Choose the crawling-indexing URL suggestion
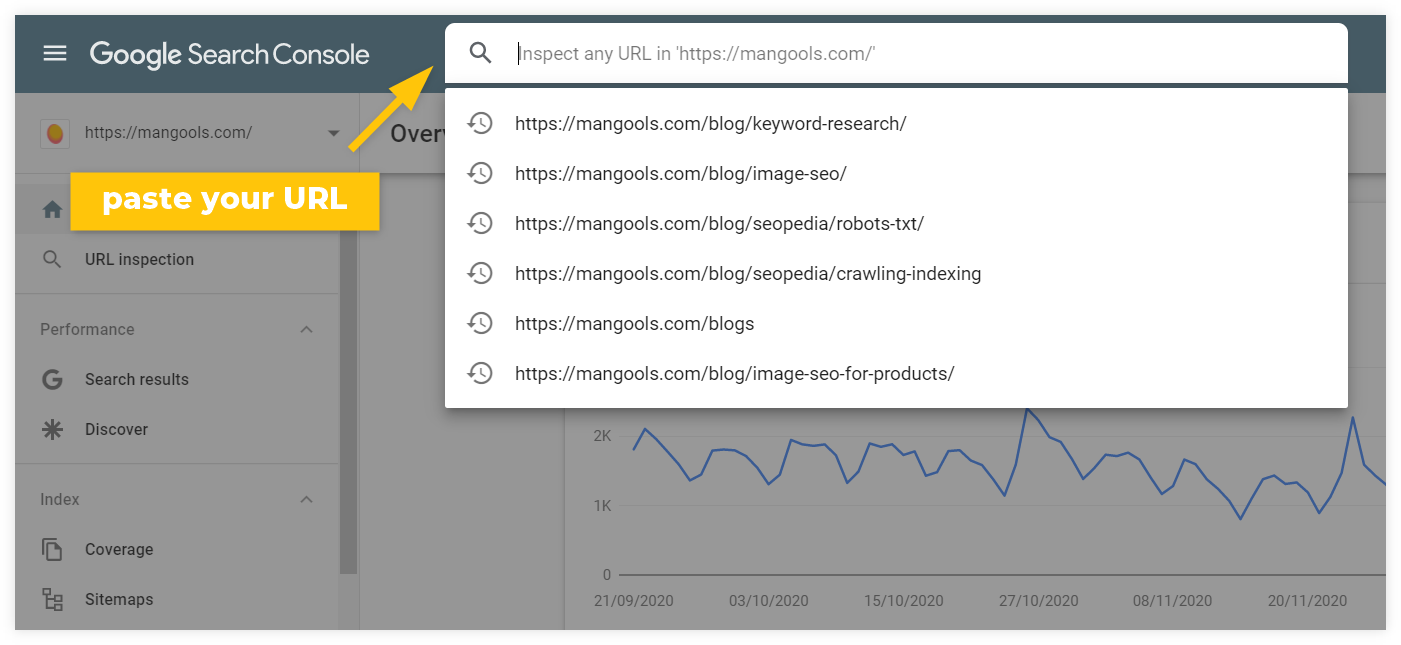1401x645 pixels. coord(747,273)
